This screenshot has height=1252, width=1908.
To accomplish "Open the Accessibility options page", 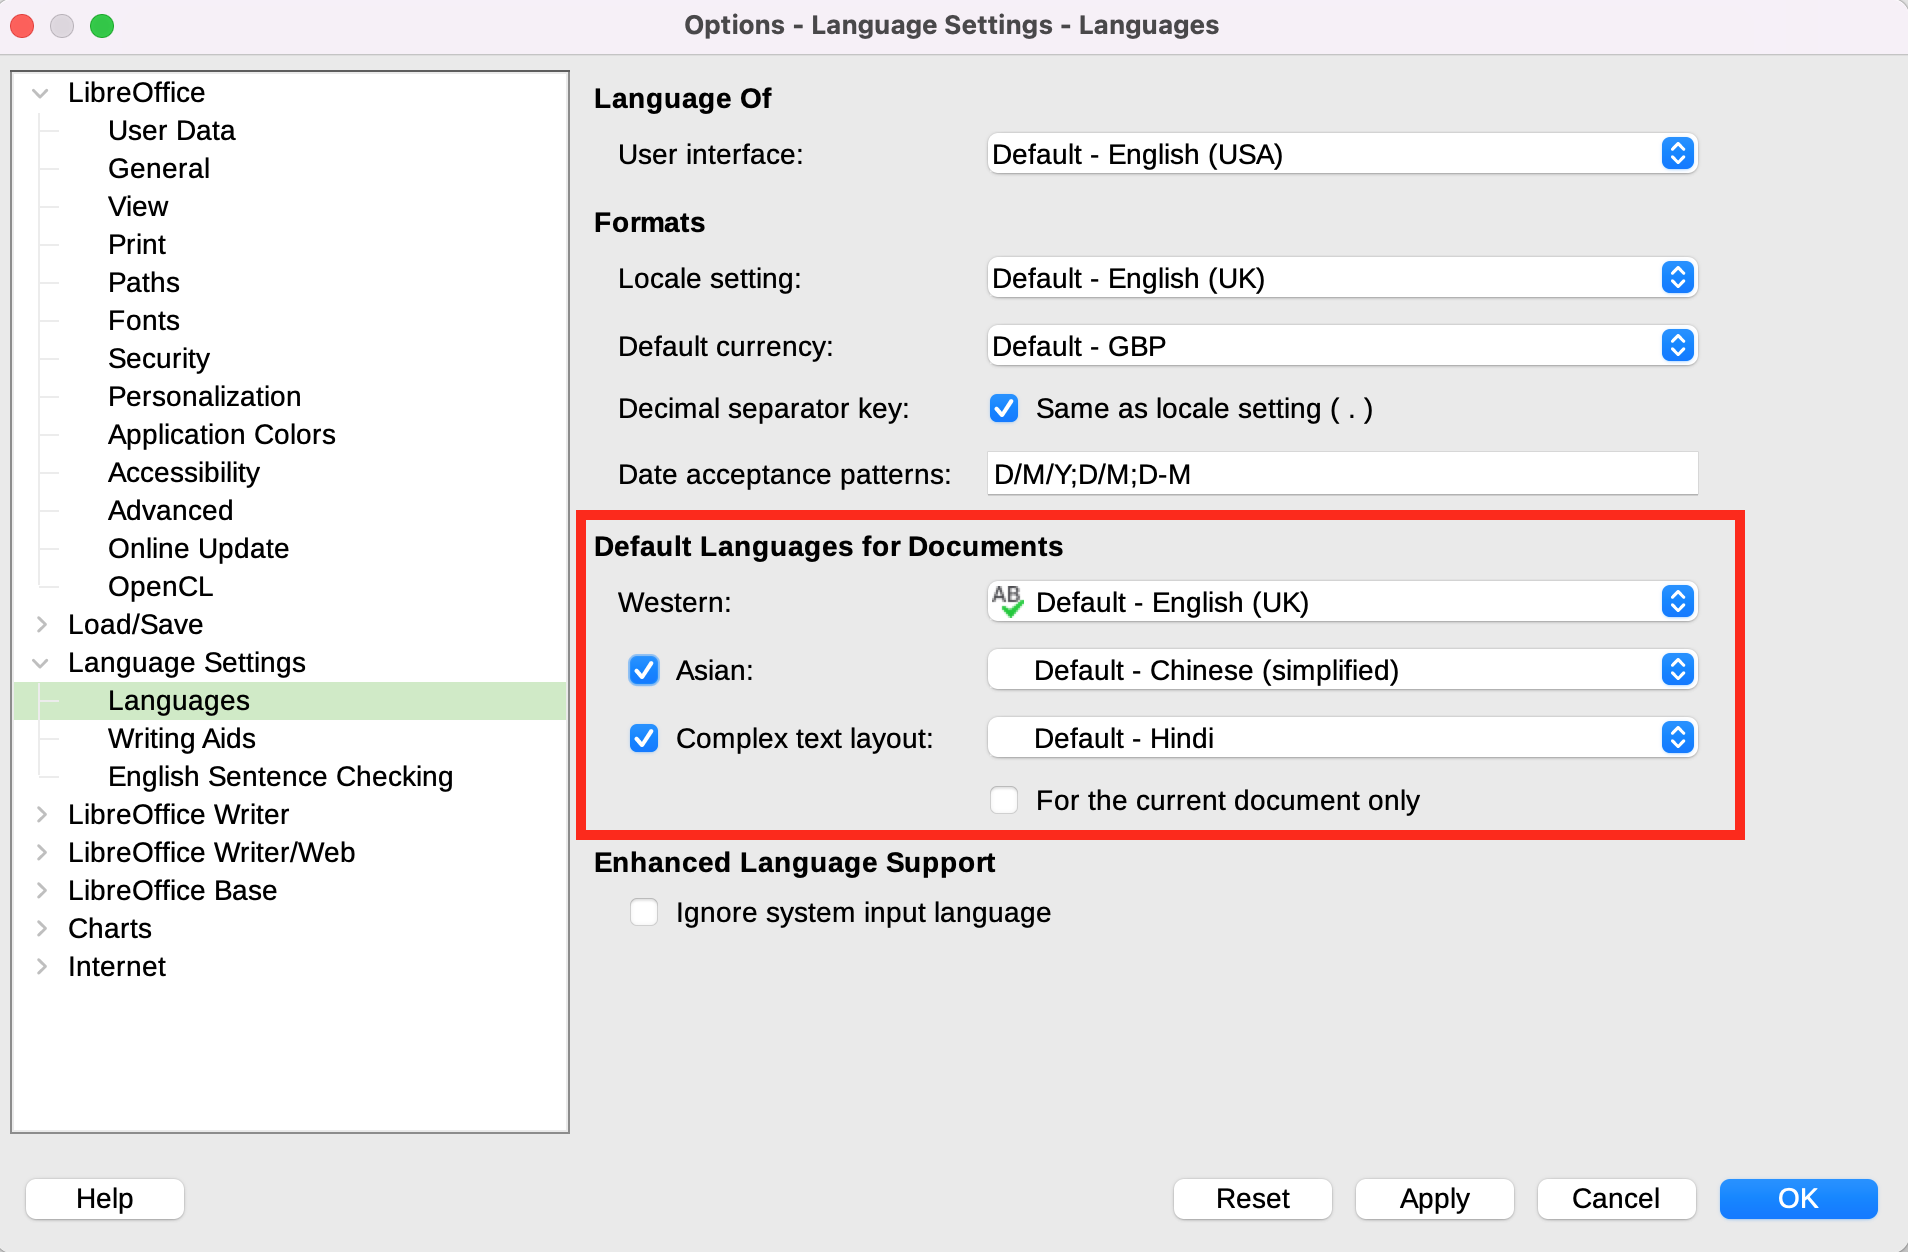I will (184, 472).
